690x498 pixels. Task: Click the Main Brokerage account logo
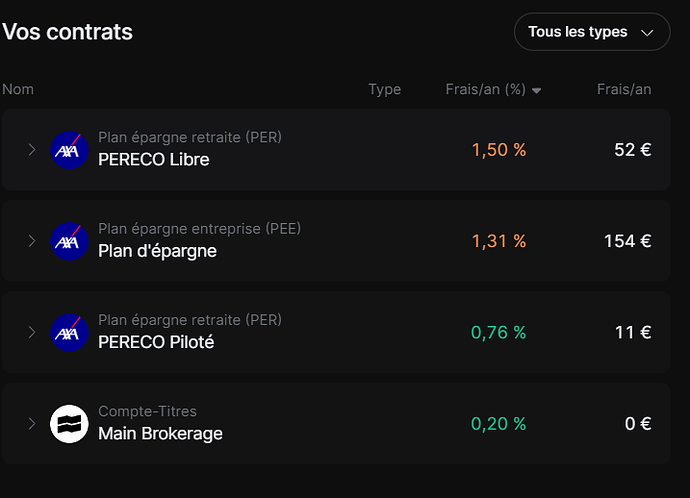coord(69,424)
